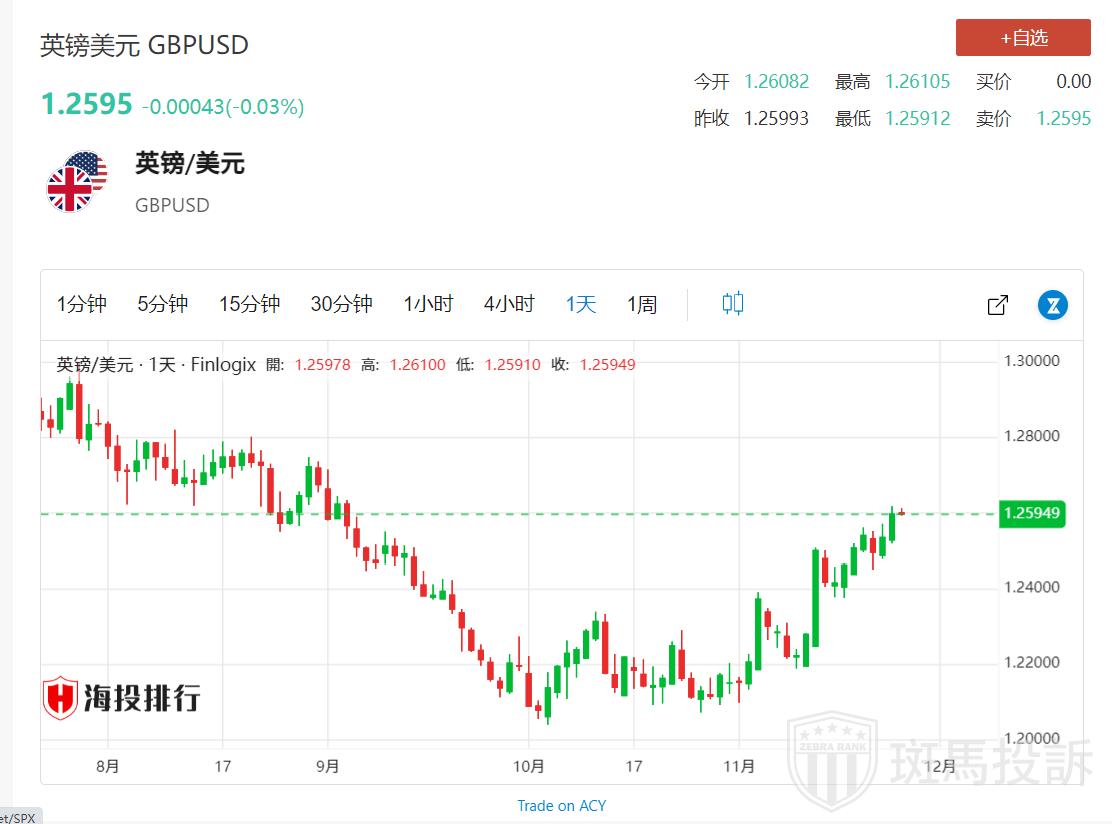
Task: Add GBPUSD with the +自选 button
Action: 1023,38
